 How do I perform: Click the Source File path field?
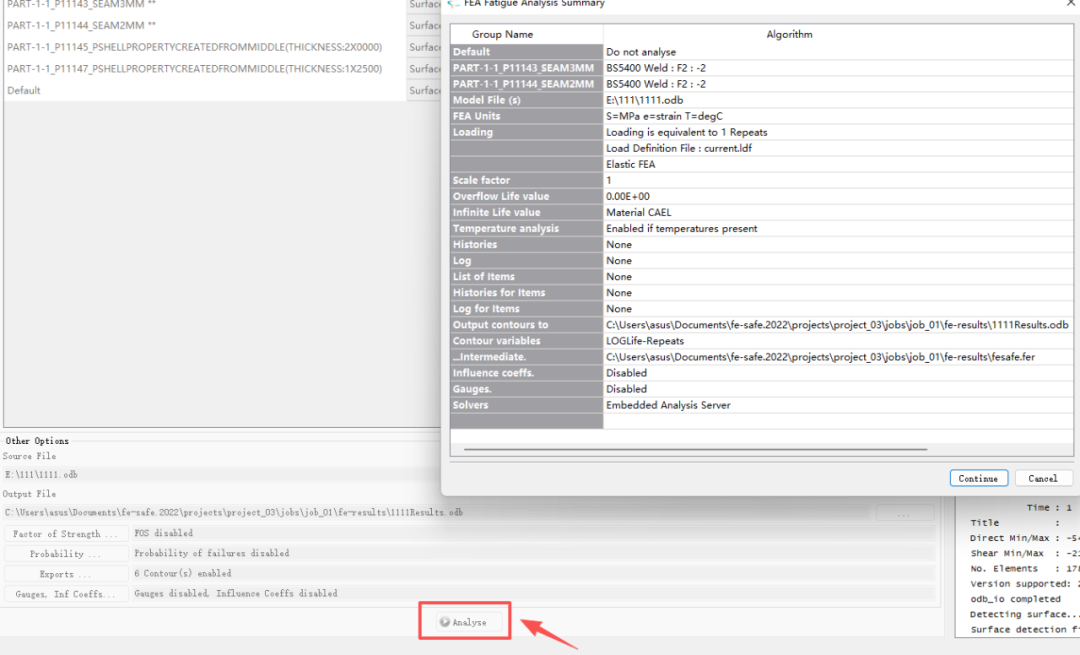[x=220, y=475]
